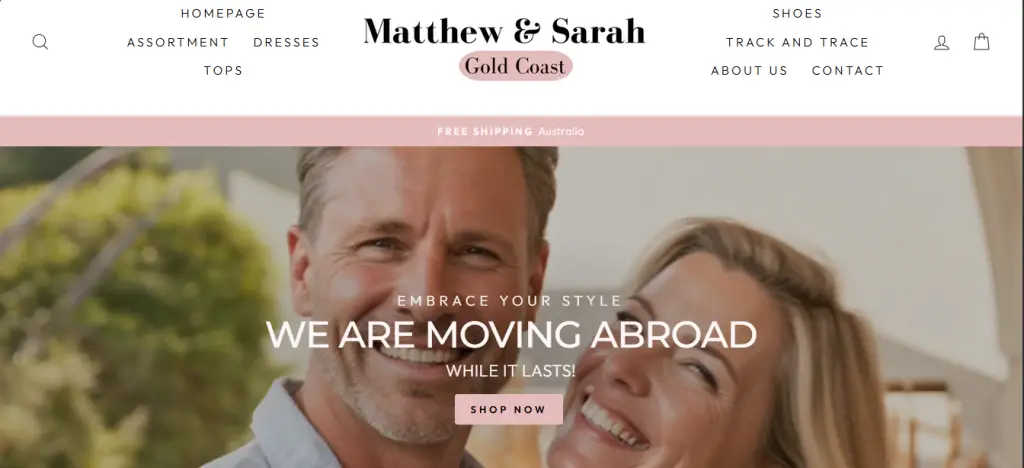Click the Matthew & Sarah logo
Screen dimensions: 1024x468
(504, 31)
